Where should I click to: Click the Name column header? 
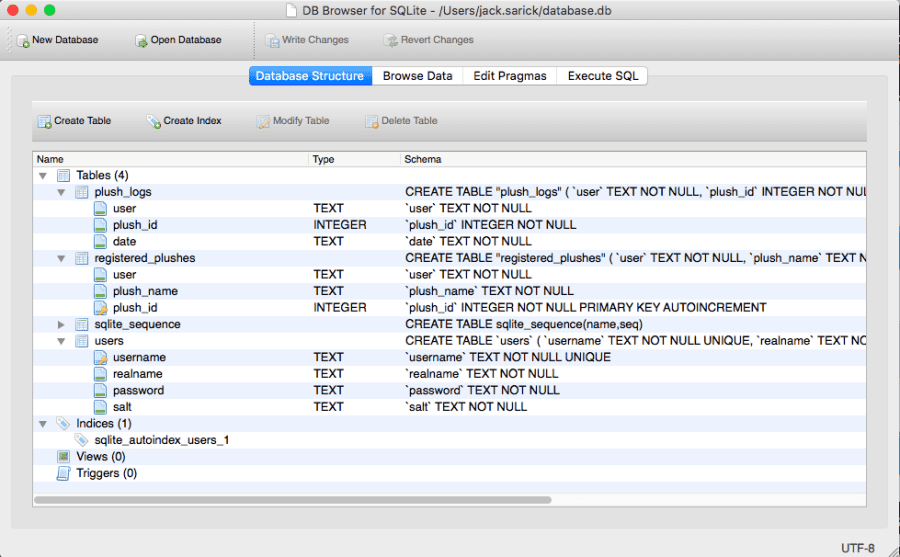click(170, 160)
